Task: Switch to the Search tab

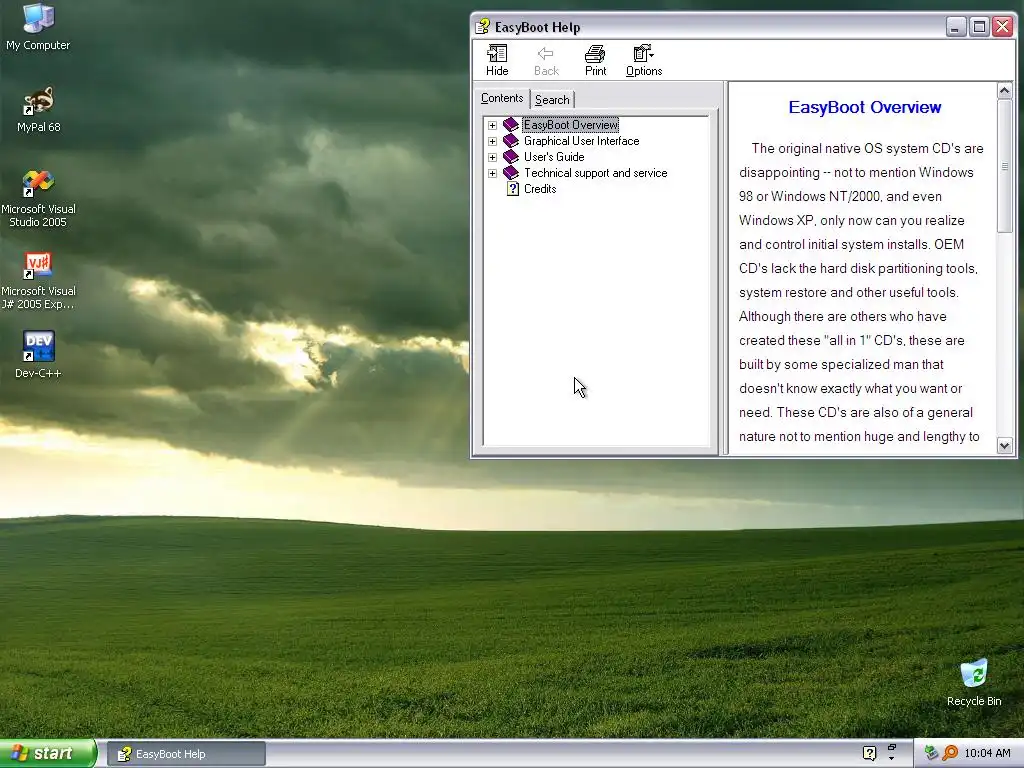Action: click(552, 100)
